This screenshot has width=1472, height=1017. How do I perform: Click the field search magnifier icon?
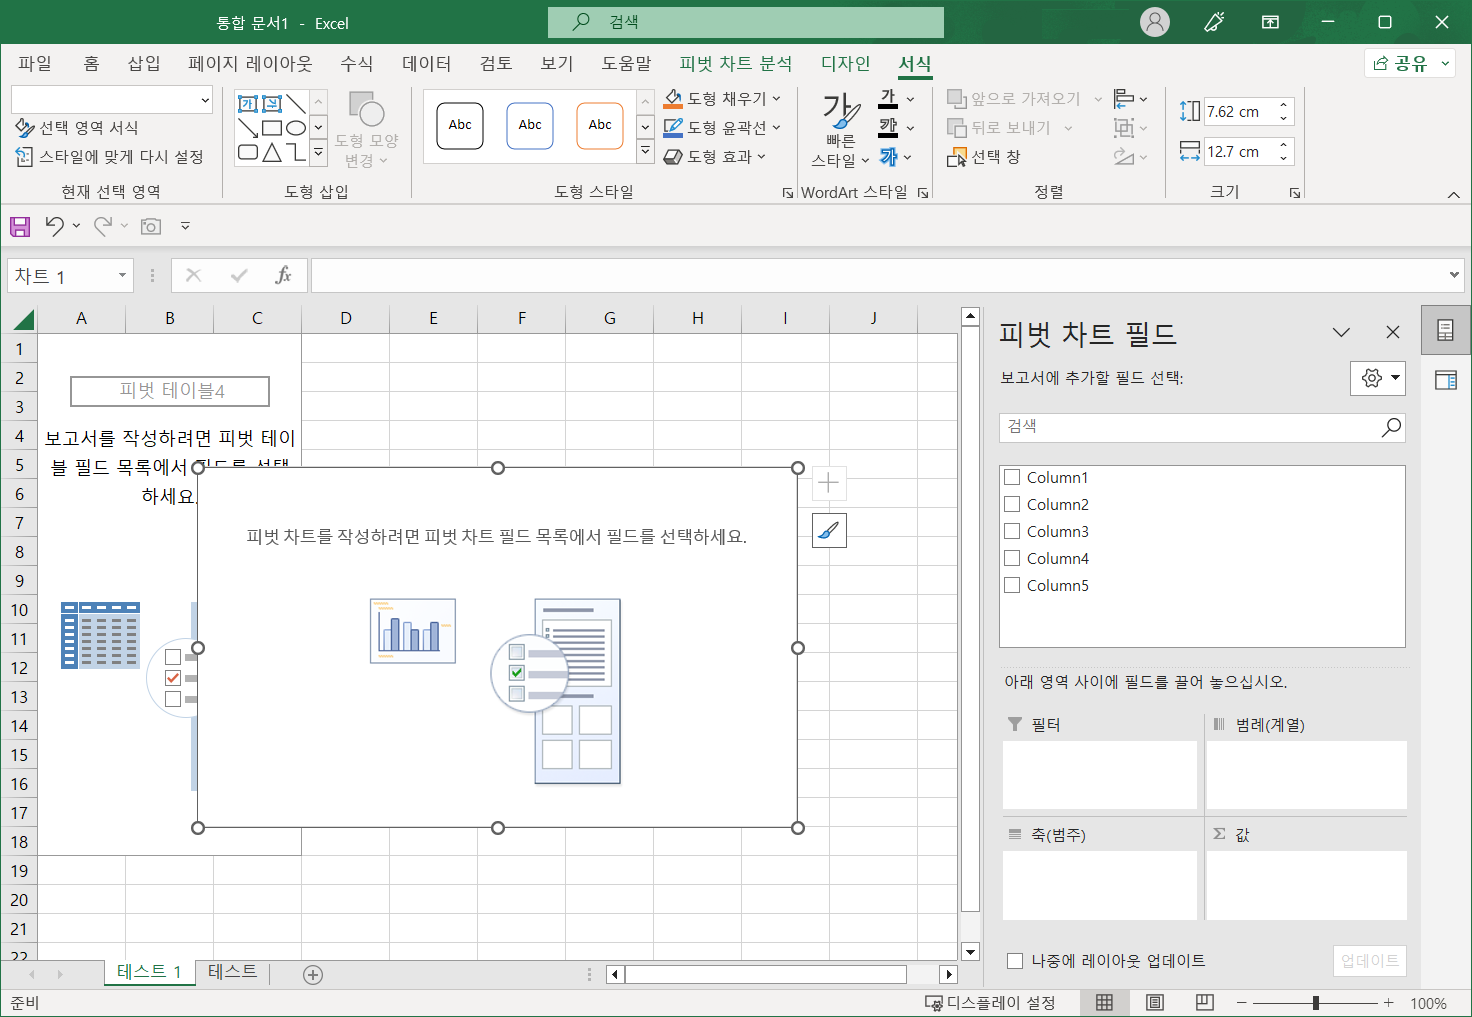point(1391,428)
